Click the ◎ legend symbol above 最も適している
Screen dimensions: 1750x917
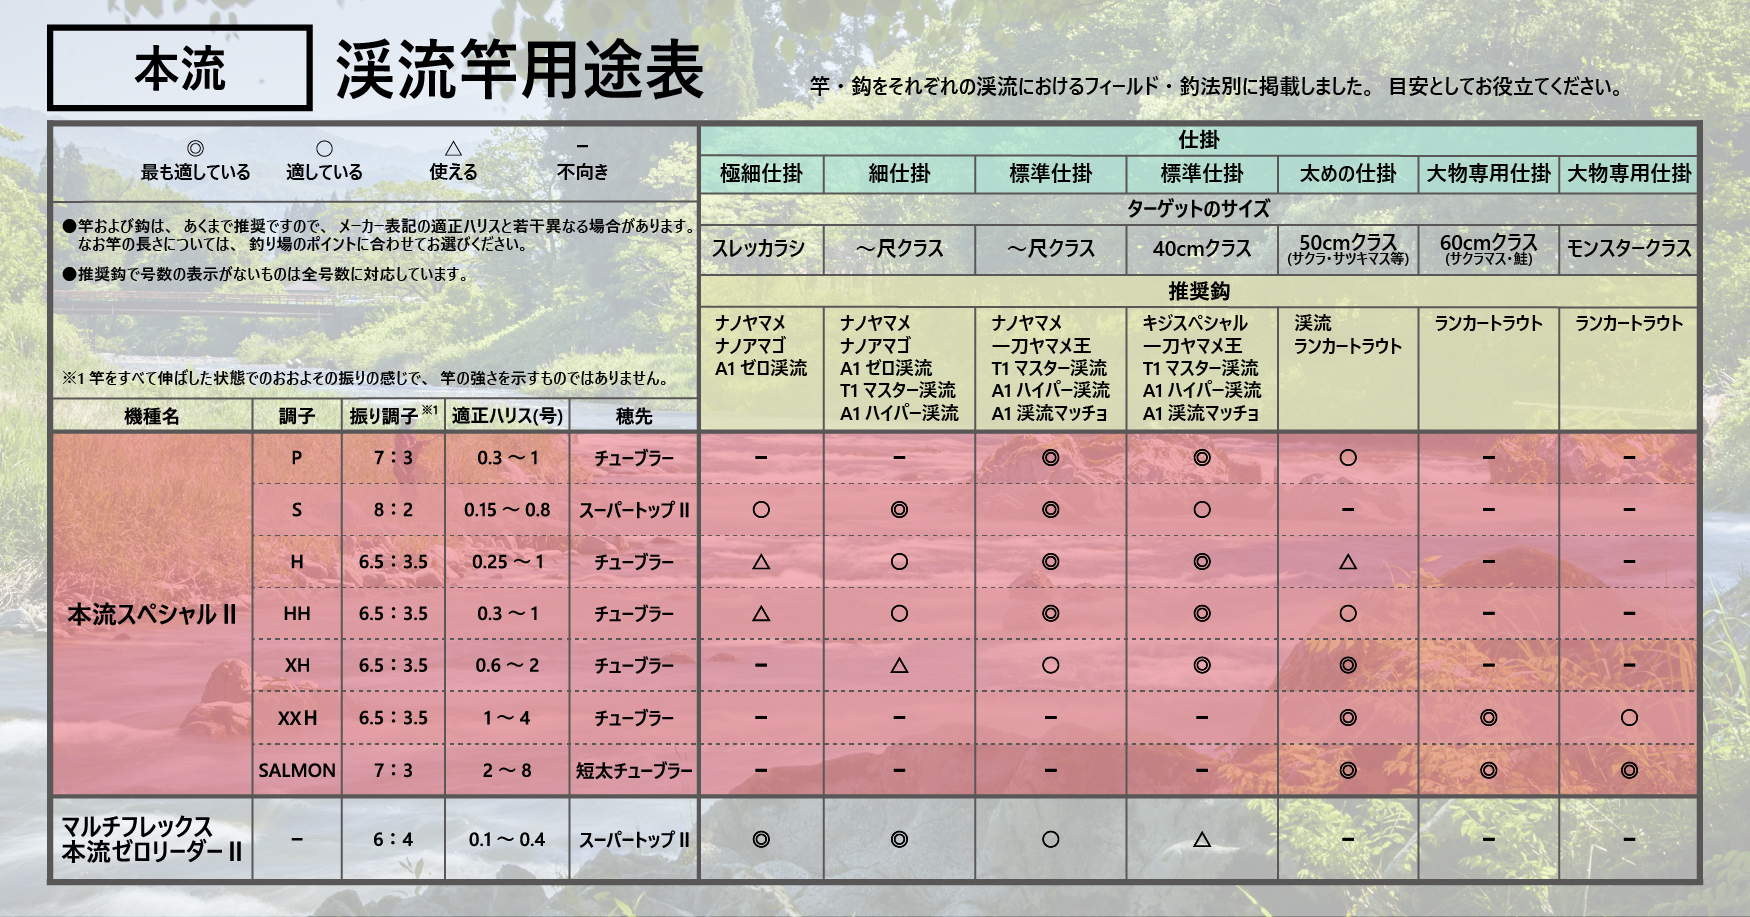click(x=196, y=148)
